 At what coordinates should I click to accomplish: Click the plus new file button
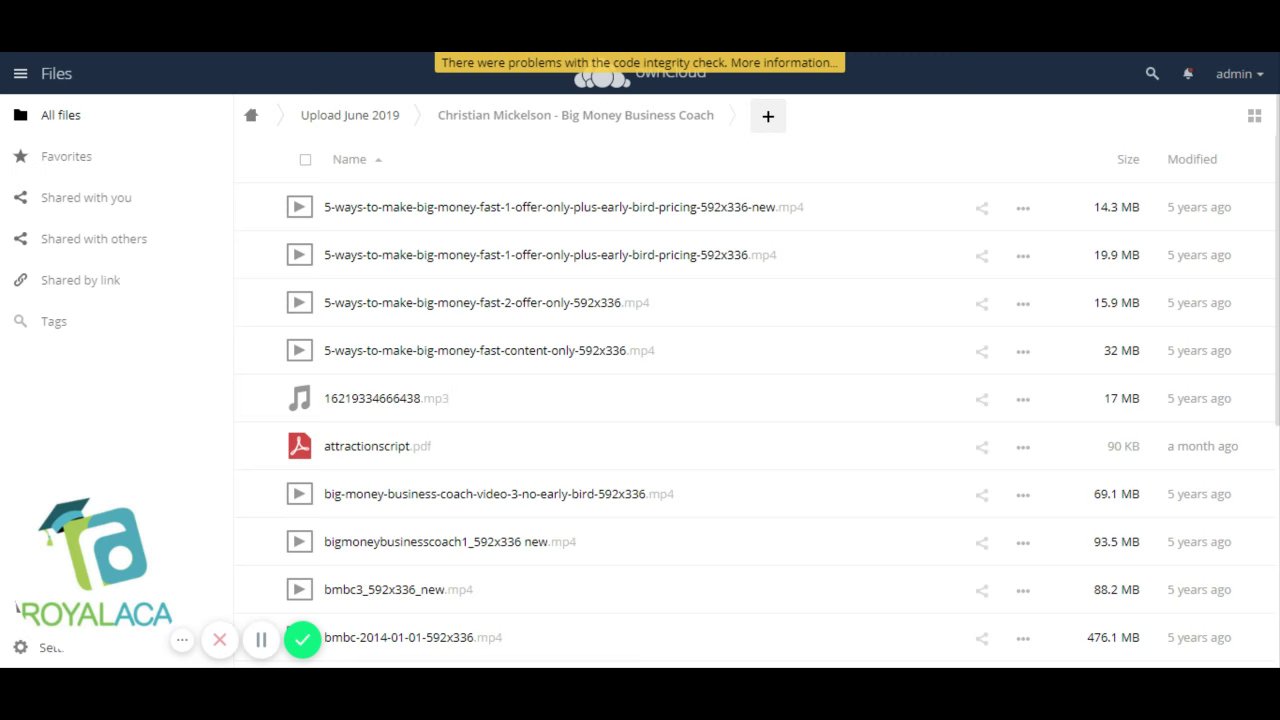768,116
